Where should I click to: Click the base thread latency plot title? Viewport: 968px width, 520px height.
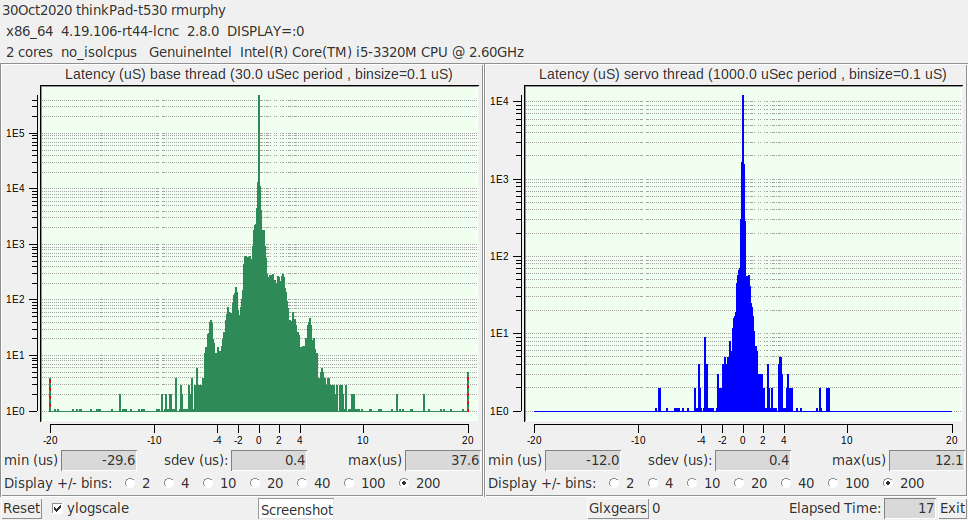259,74
